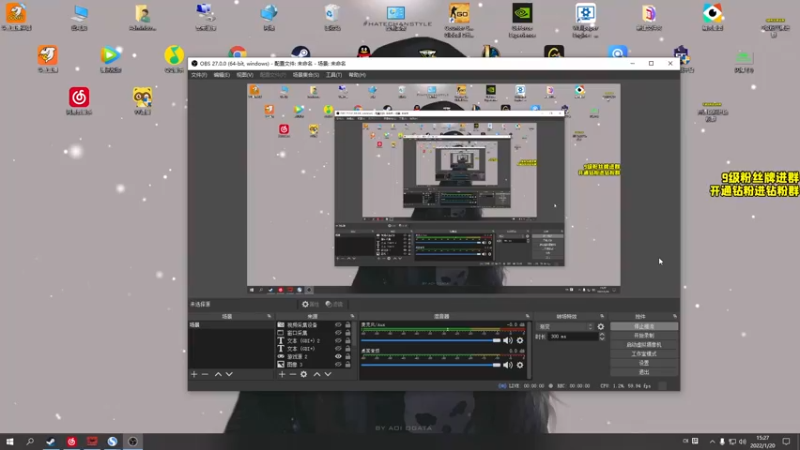Click the Stop Streaming button
The image size is (800, 450).
644,327
